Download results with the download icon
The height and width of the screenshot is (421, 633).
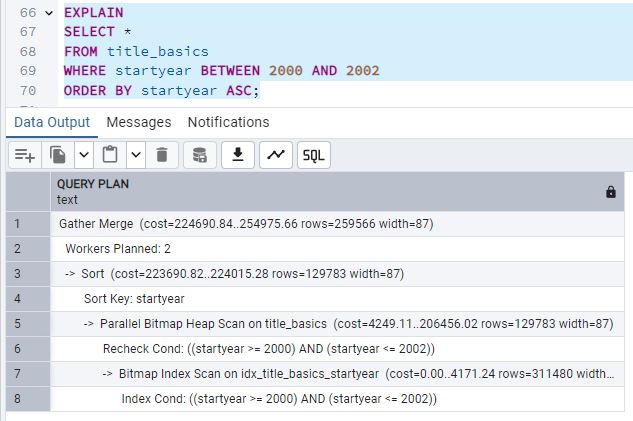[x=238, y=155]
